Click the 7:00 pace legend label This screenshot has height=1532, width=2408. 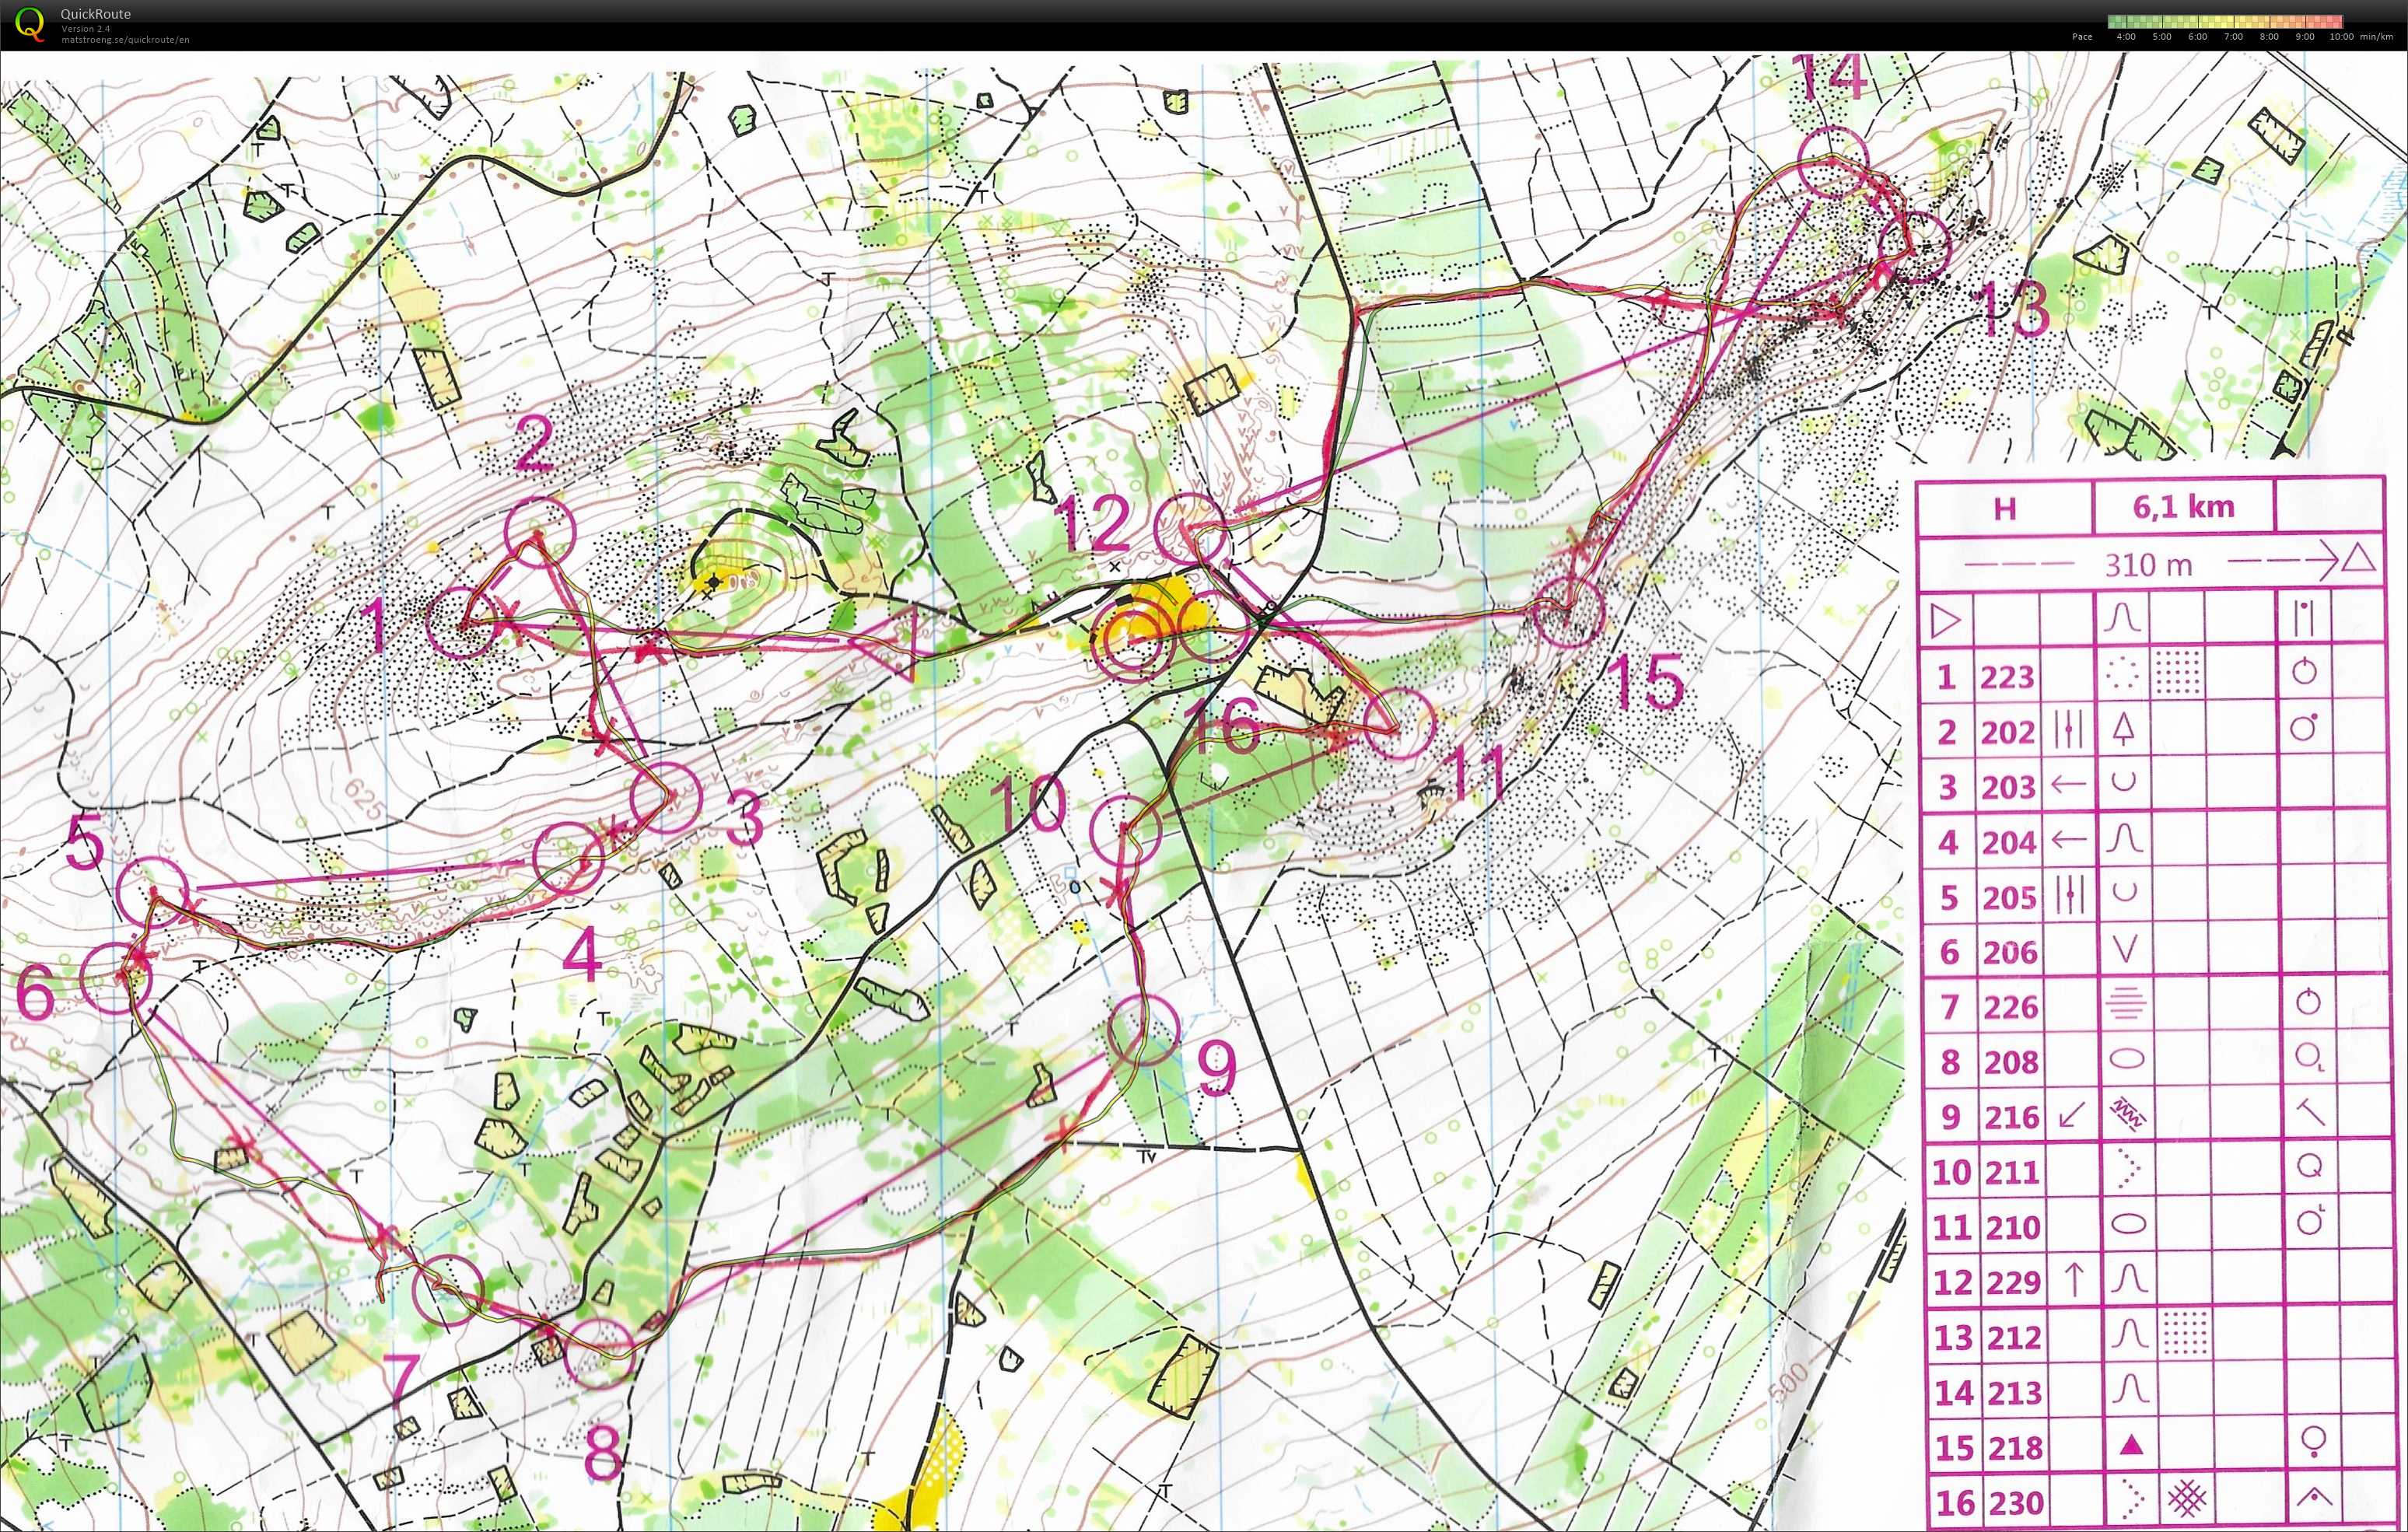pos(2233,37)
